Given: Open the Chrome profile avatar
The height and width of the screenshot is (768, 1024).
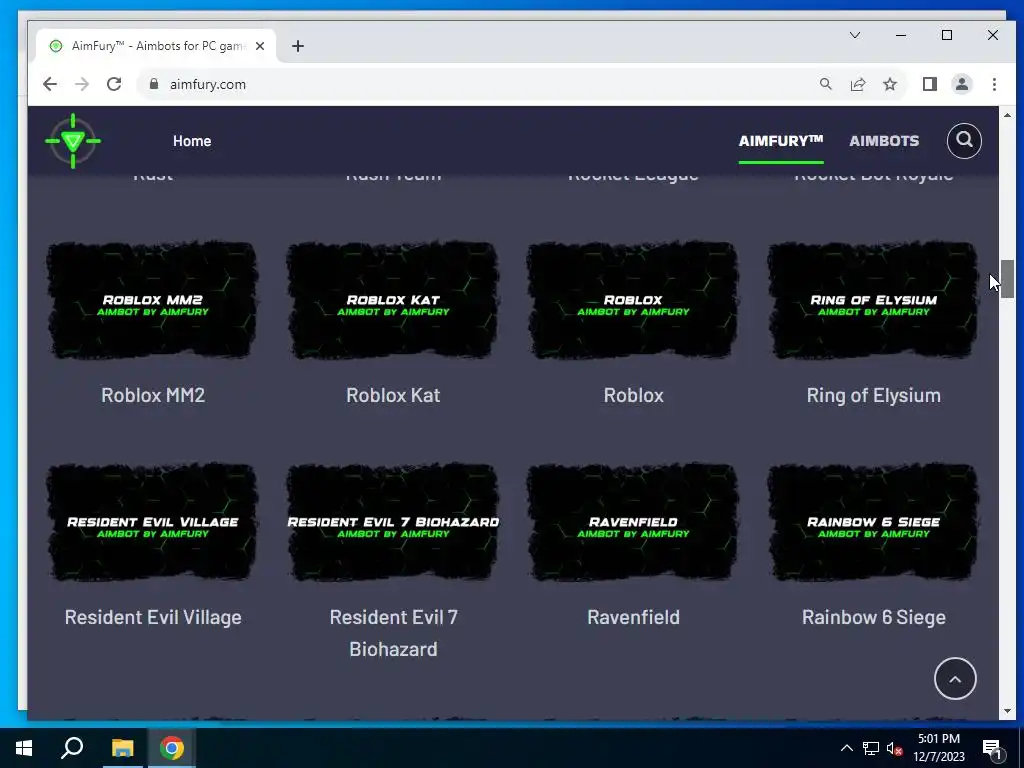Looking at the screenshot, I should point(962,84).
